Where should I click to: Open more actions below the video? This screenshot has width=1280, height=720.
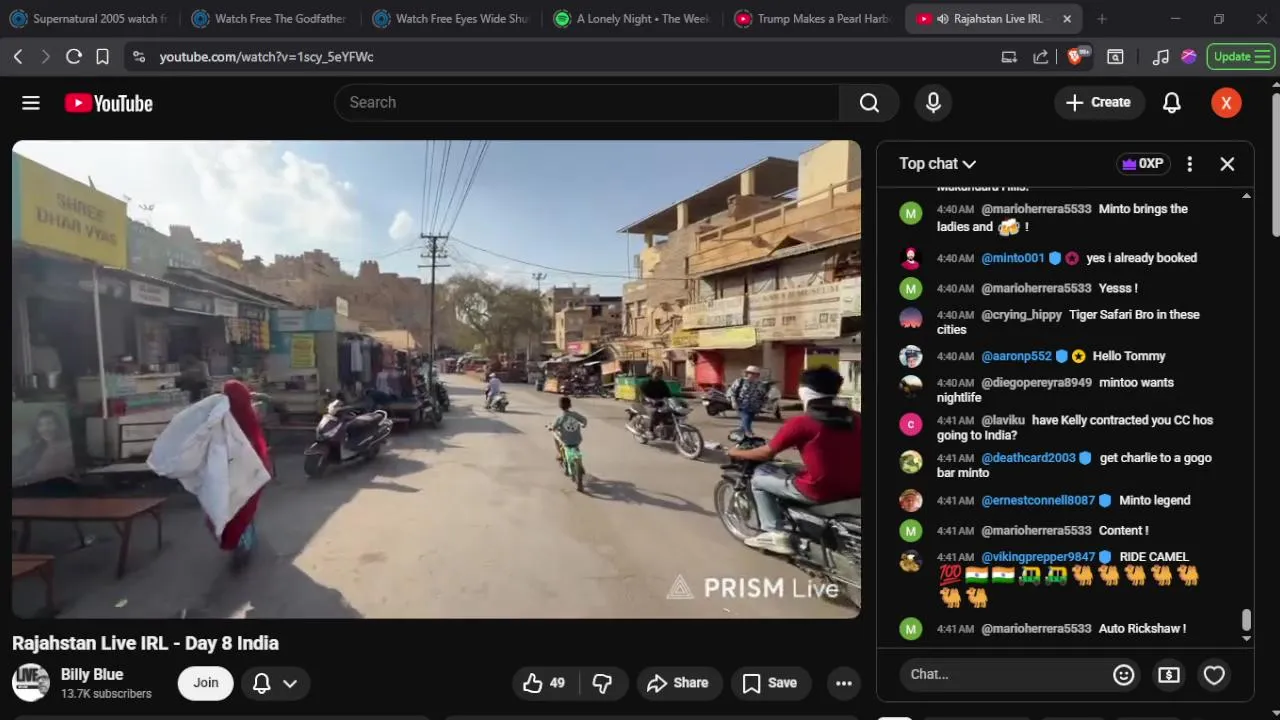844,683
